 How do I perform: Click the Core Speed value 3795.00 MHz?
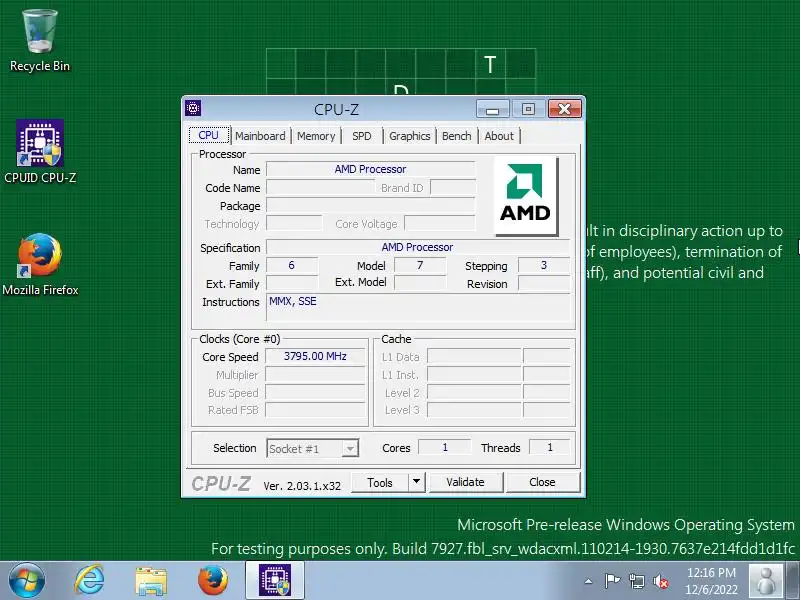[x=316, y=356]
